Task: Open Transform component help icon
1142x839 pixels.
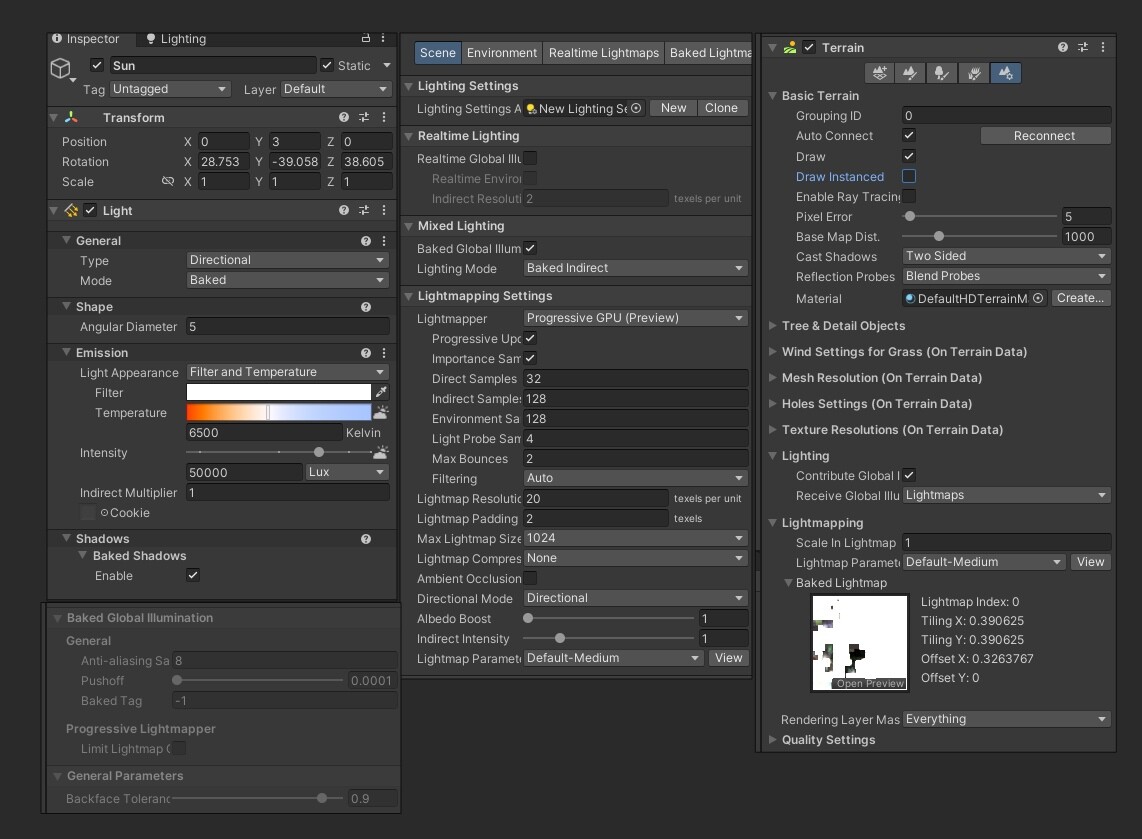Action: 344,117
